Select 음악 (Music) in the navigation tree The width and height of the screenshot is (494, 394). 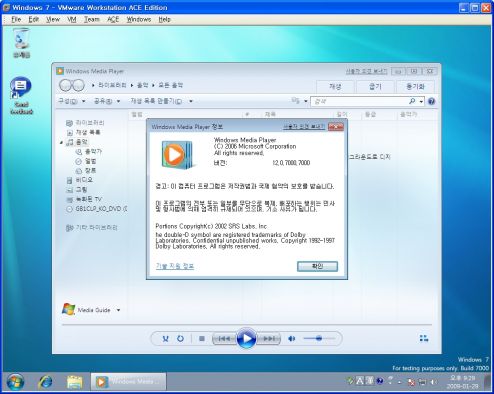point(78,142)
